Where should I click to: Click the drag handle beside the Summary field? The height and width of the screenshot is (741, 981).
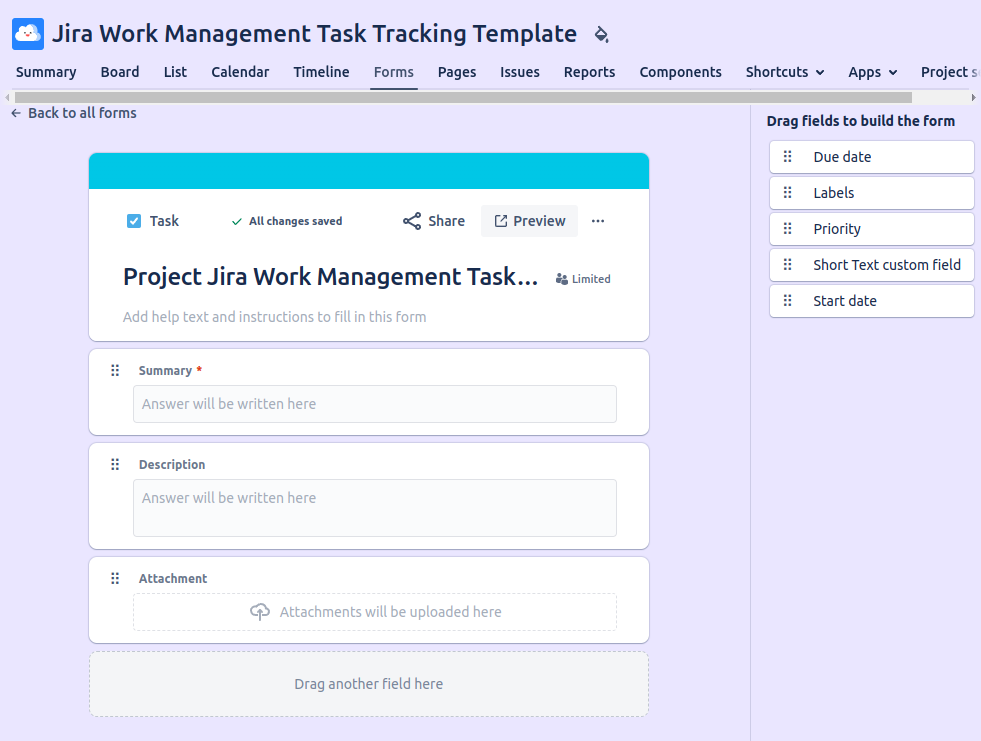(x=115, y=370)
